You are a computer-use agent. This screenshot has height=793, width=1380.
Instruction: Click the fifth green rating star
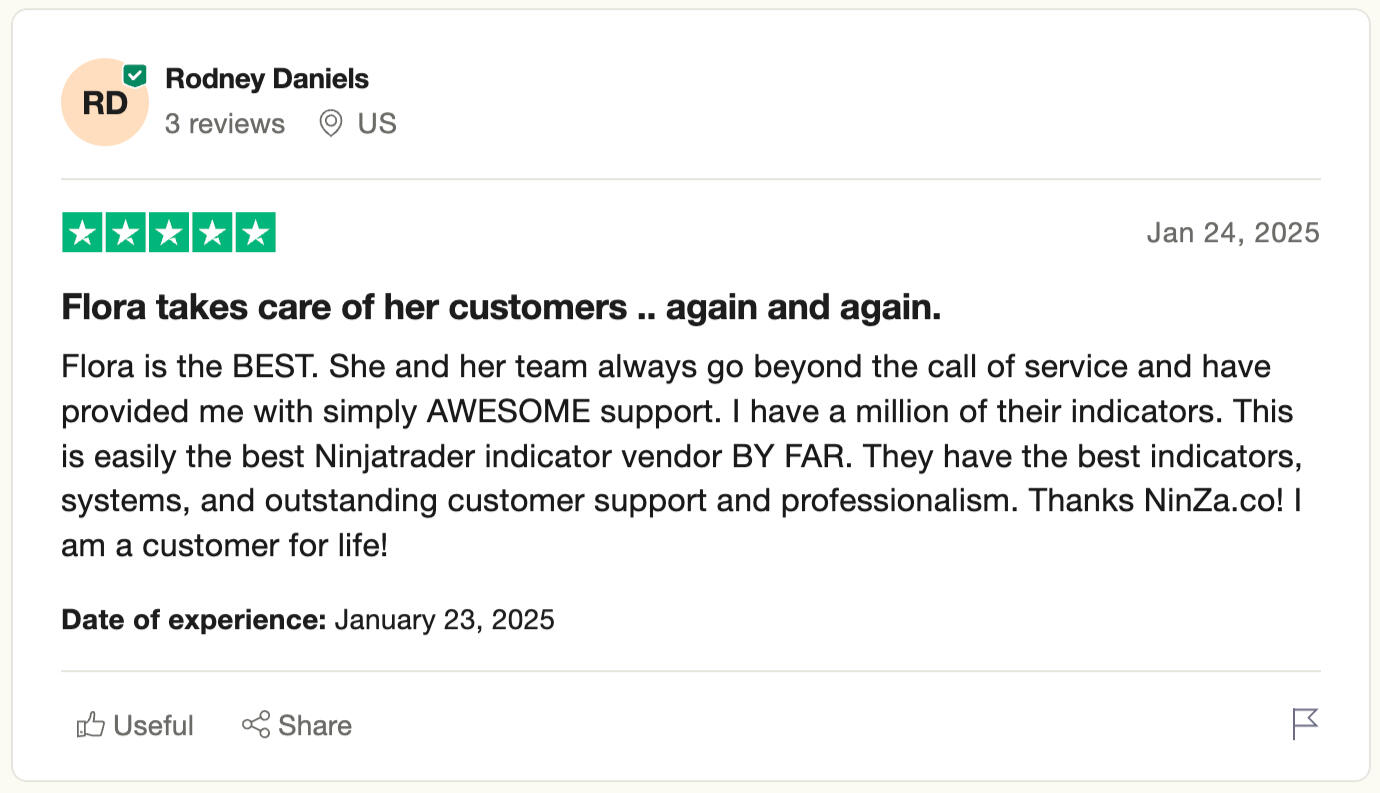coord(255,233)
